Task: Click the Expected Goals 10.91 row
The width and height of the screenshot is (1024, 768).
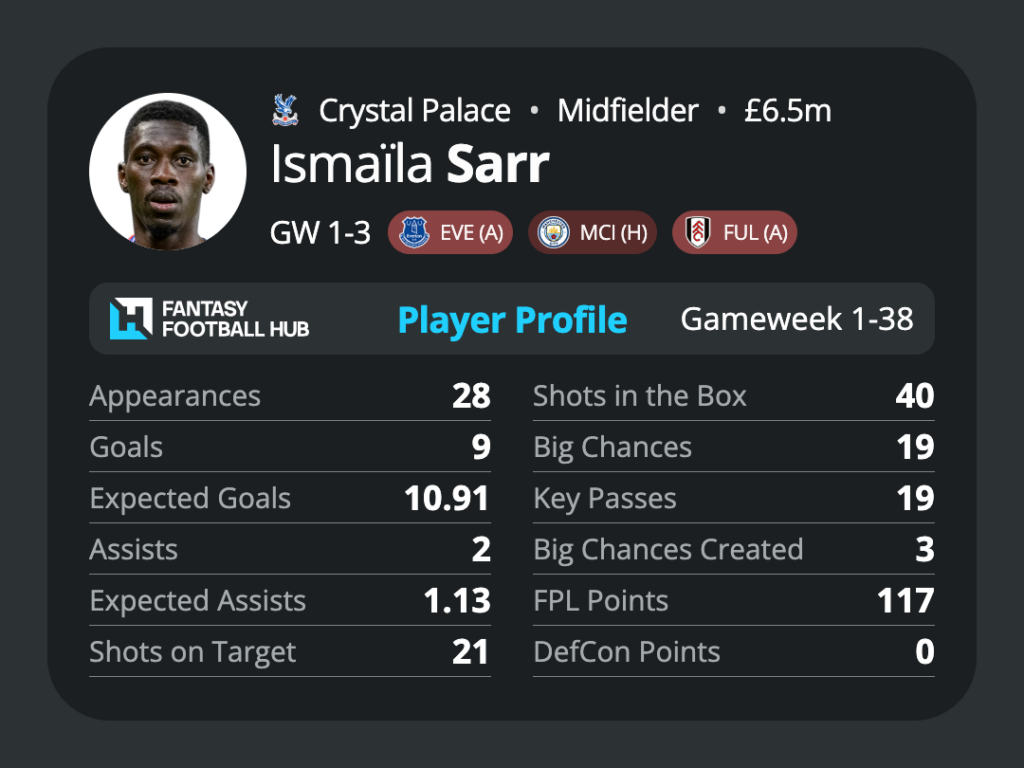Action: coord(290,498)
